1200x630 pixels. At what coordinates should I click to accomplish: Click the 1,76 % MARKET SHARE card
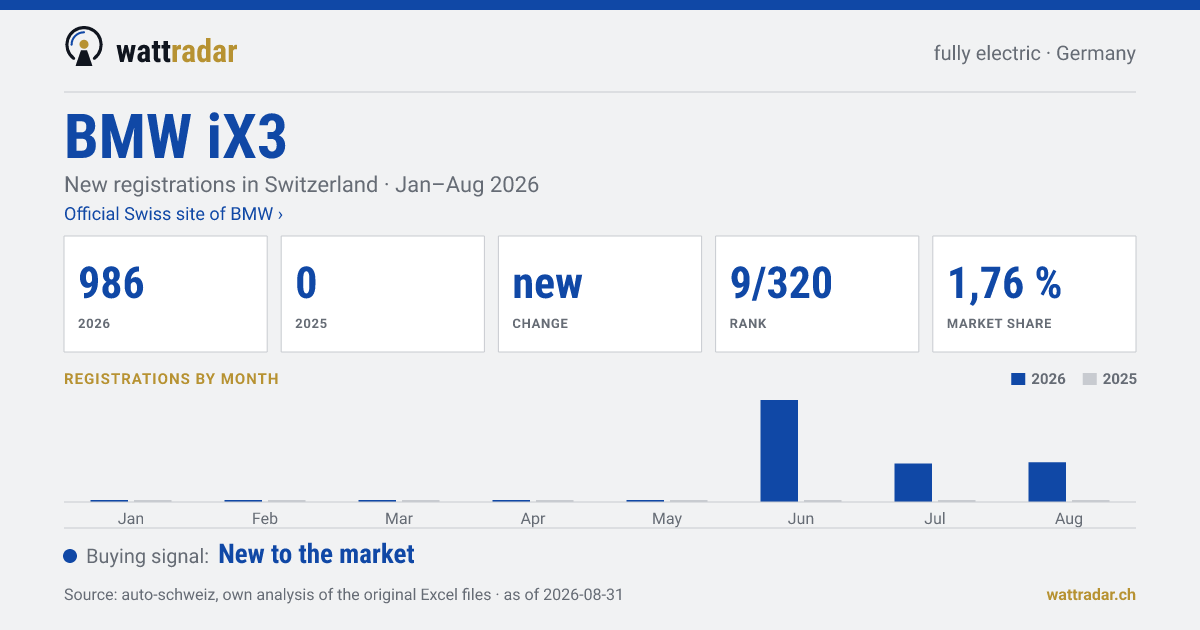[x=1034, y=294]
